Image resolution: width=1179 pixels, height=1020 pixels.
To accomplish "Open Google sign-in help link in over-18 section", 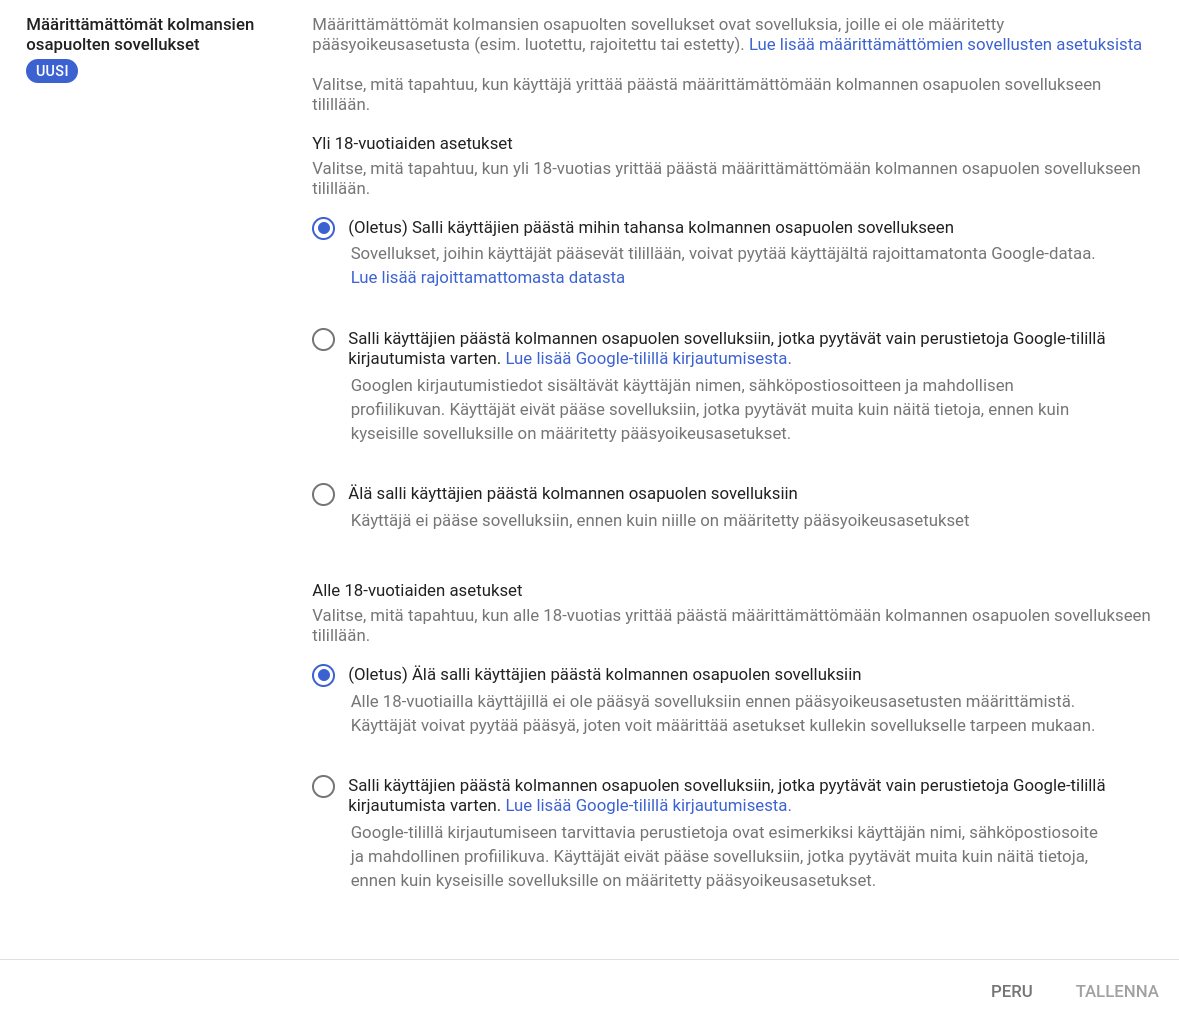I will pos(648,358).
